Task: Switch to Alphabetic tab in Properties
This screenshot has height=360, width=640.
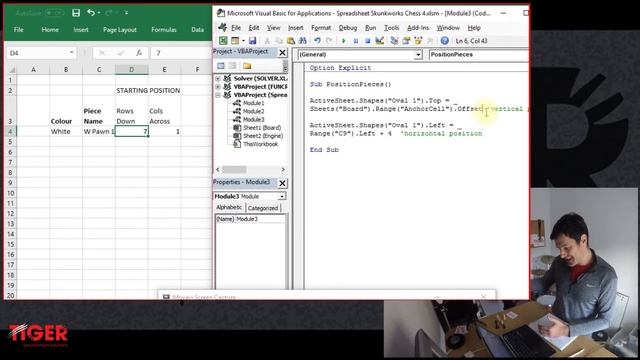Action: [229, 207]
